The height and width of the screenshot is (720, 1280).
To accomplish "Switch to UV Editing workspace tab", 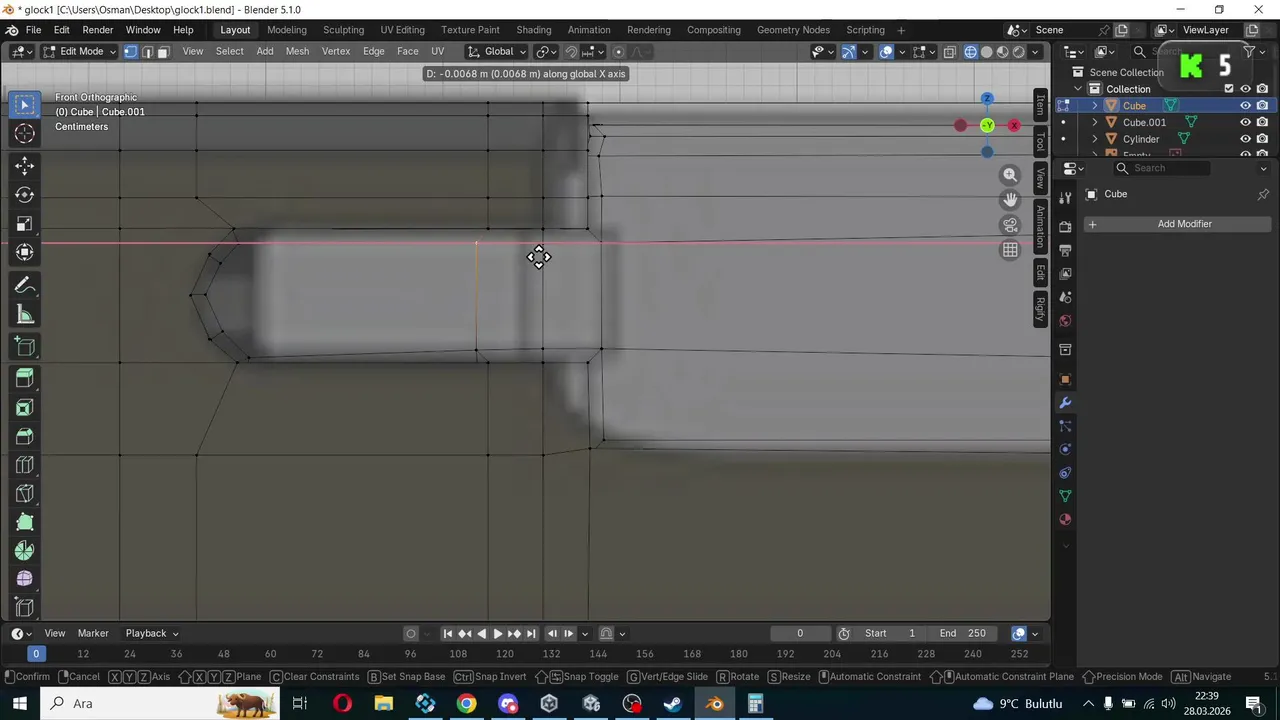I will (x=402, y=30).
